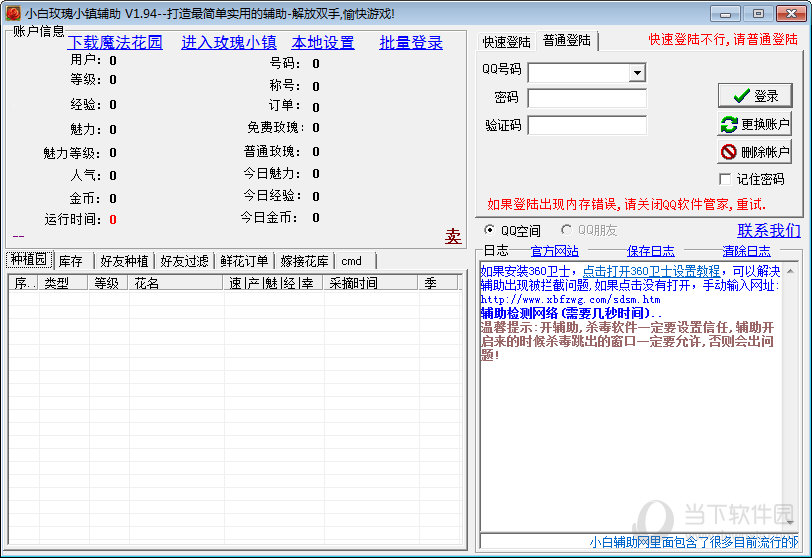The width and height of the screenshot is (812, 558).
Task: Click the 更换账户 switch account button
Action: (x=755, y=124)
